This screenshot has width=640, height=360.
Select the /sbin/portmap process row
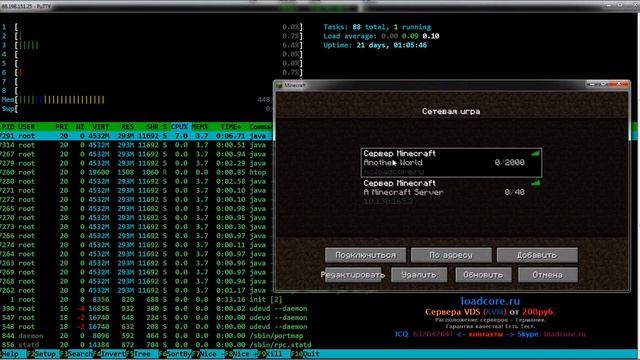tap(152, 336)
